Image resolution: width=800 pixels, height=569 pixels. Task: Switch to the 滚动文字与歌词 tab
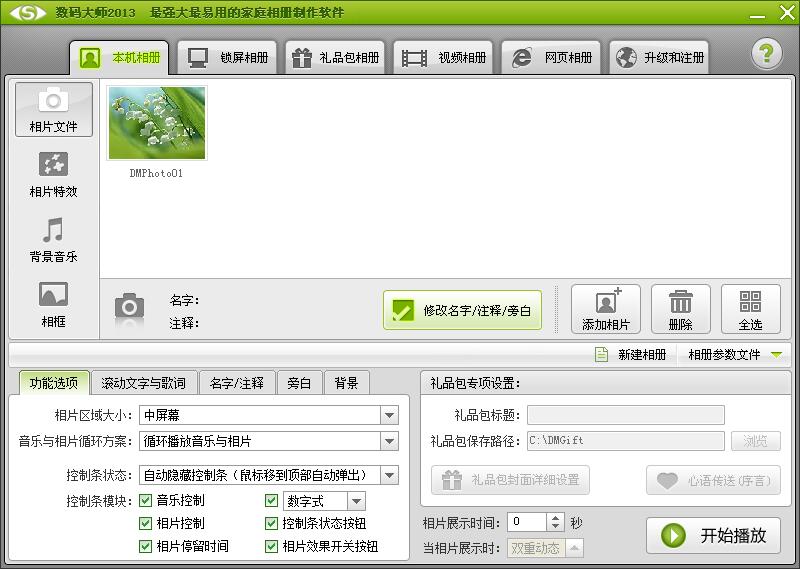click(x=143, y=383)
